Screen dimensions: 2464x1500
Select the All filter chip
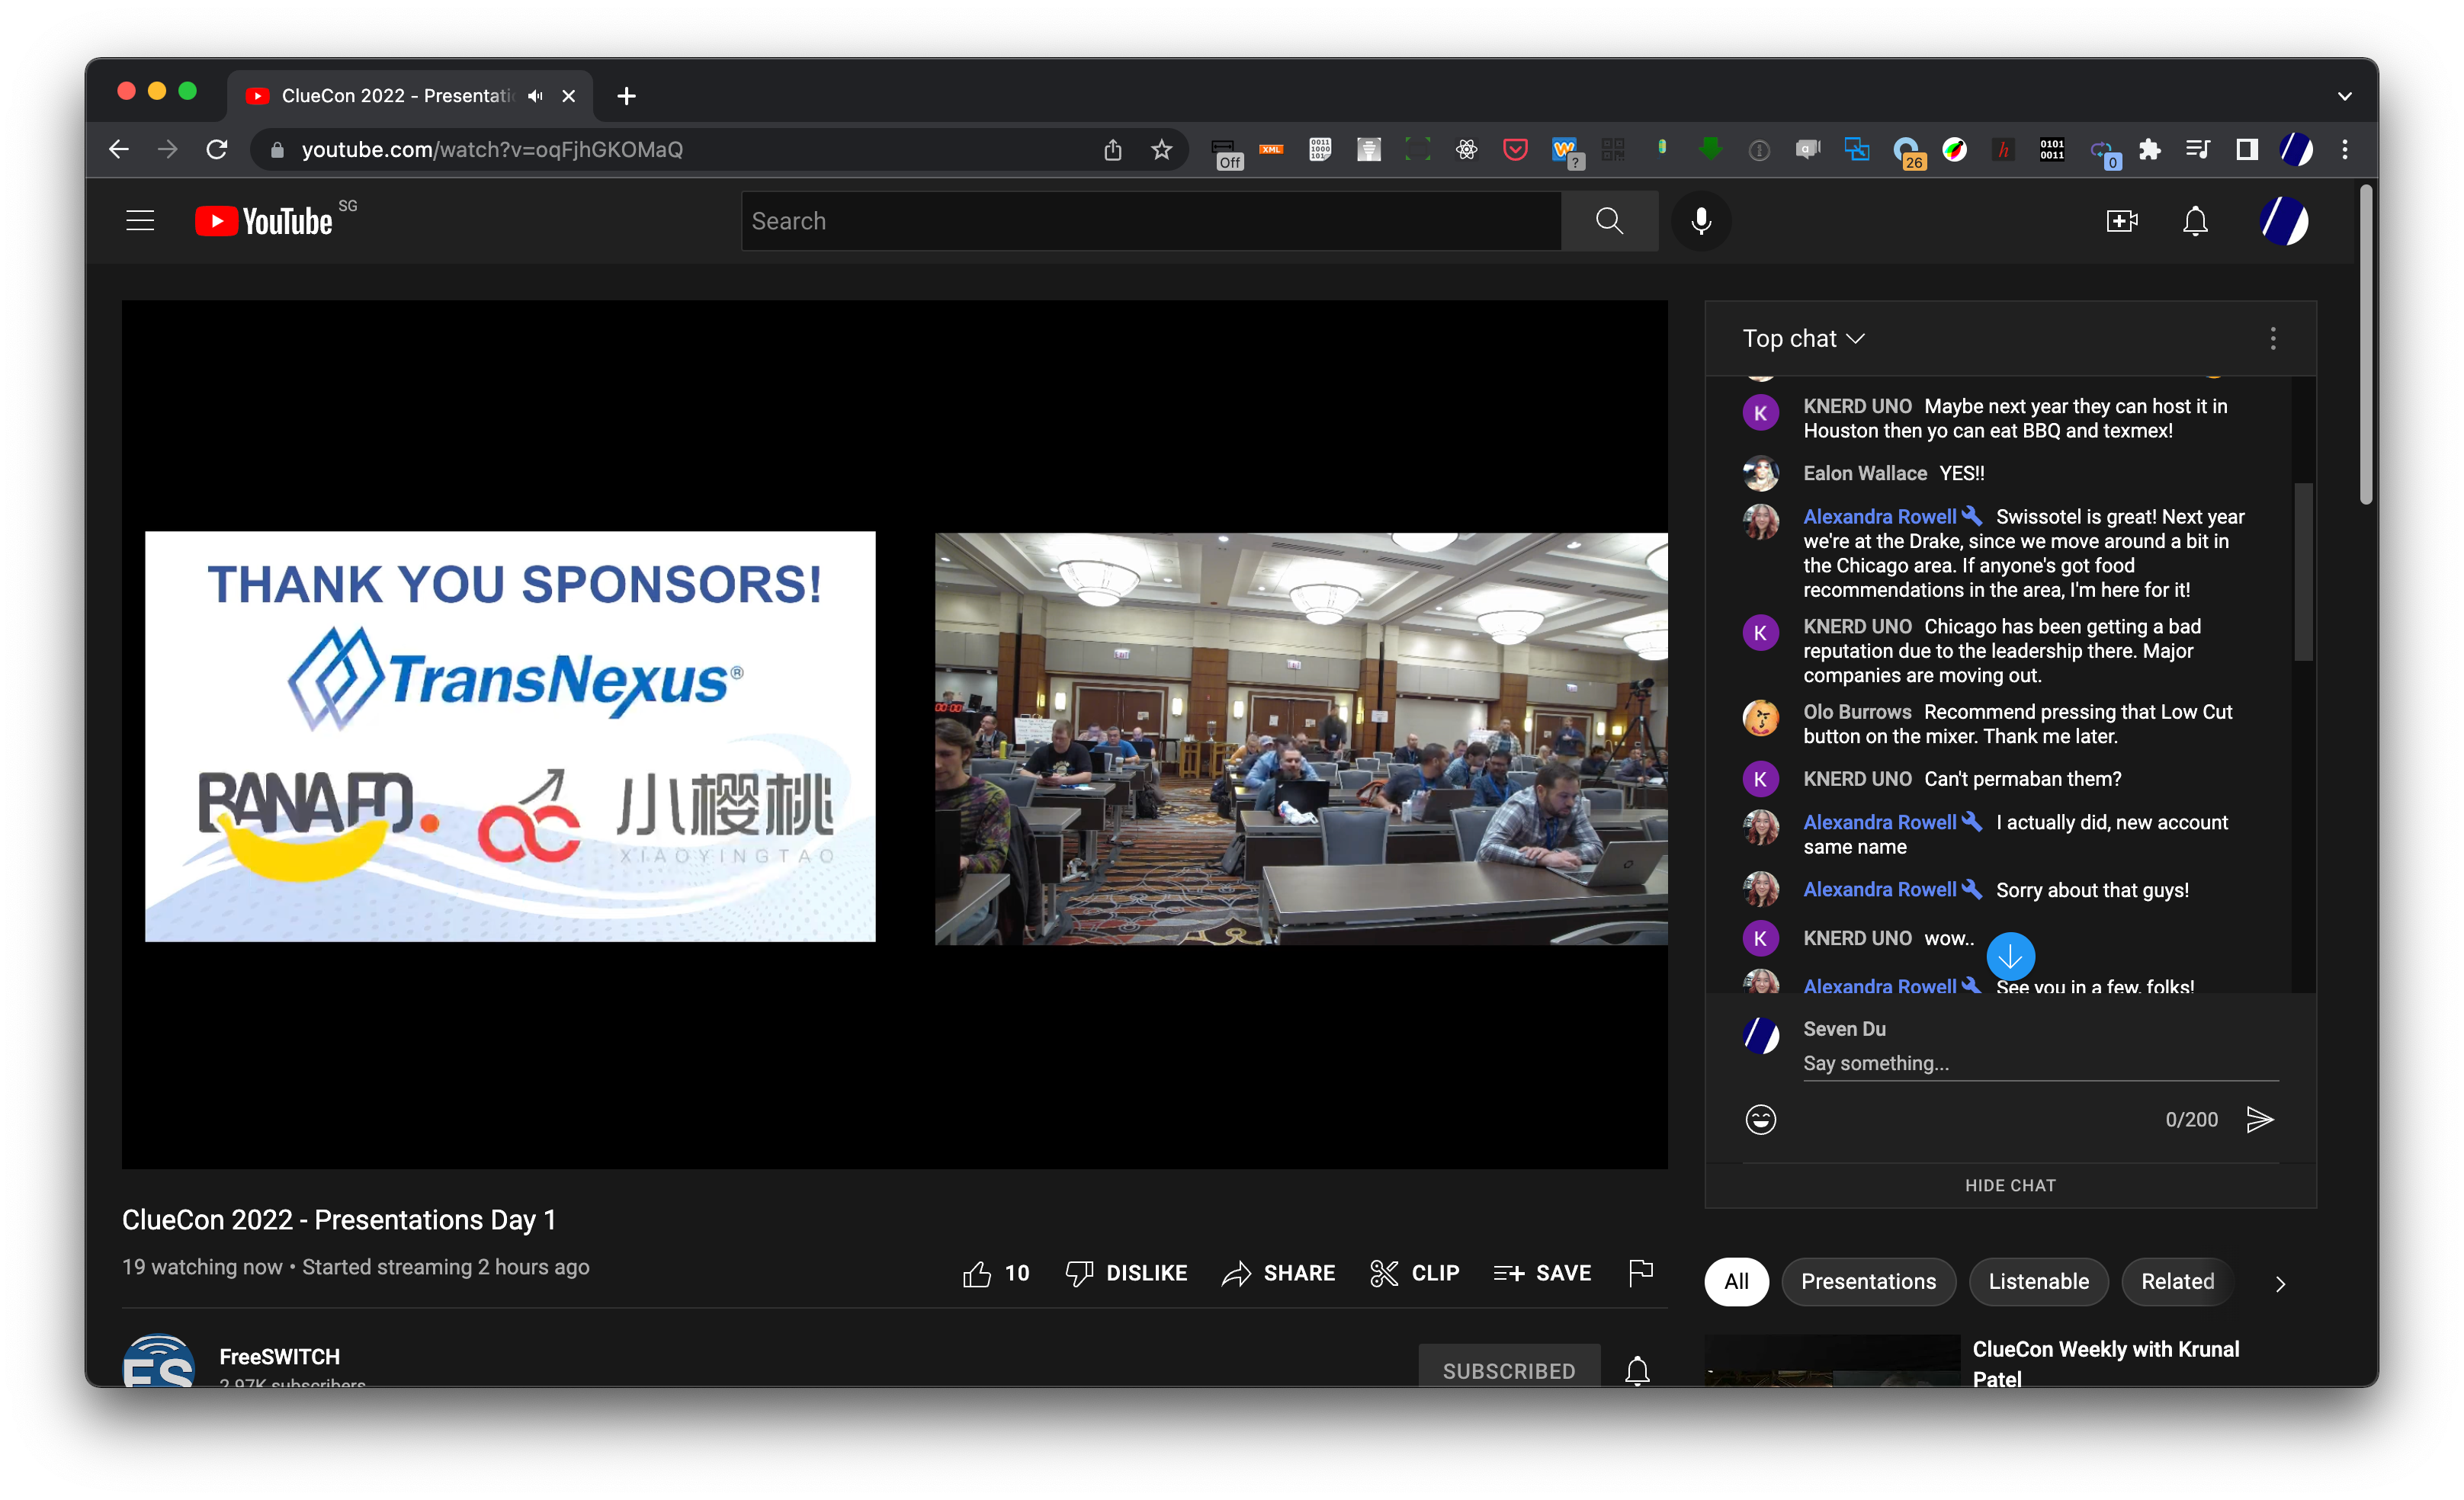(x=1736, y=1281)
